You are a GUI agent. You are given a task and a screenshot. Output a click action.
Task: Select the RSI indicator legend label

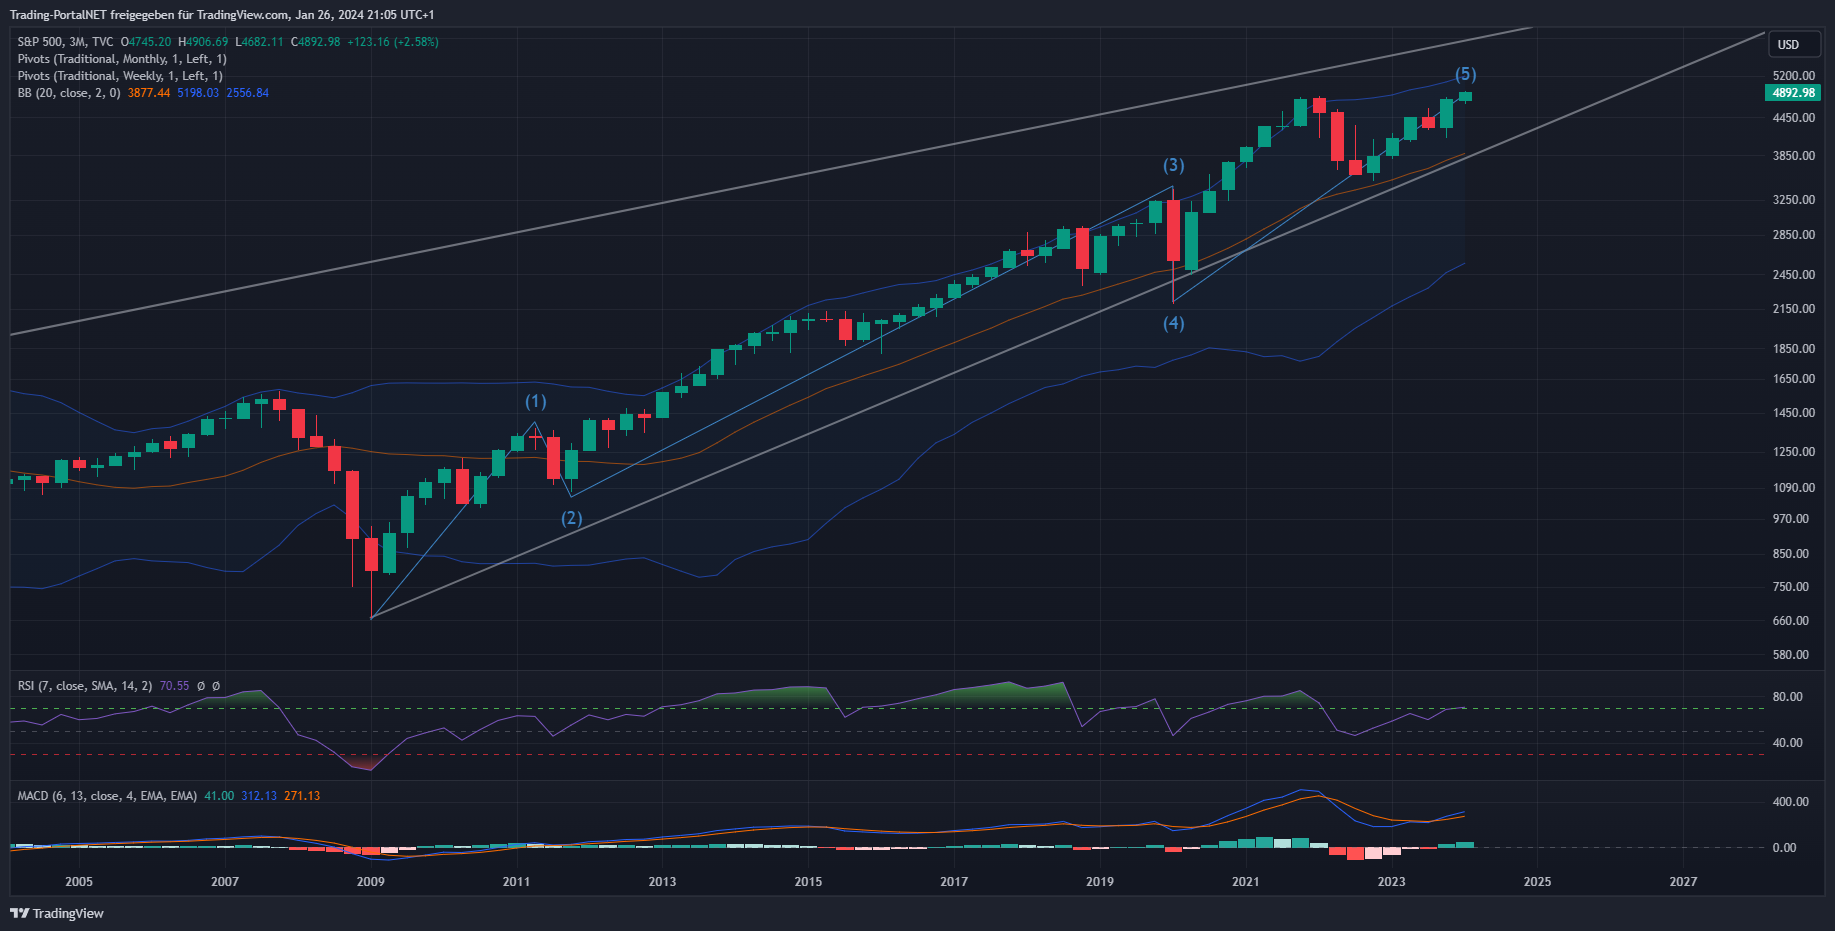click(84, 686)
